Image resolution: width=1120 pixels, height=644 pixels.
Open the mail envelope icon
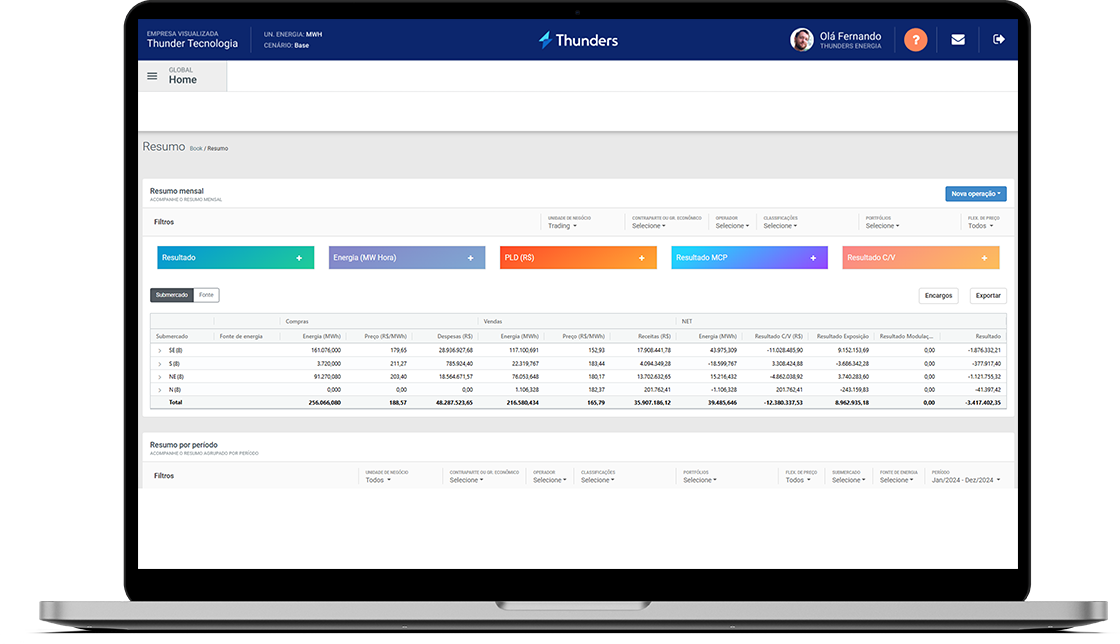(x=958, y=40)
